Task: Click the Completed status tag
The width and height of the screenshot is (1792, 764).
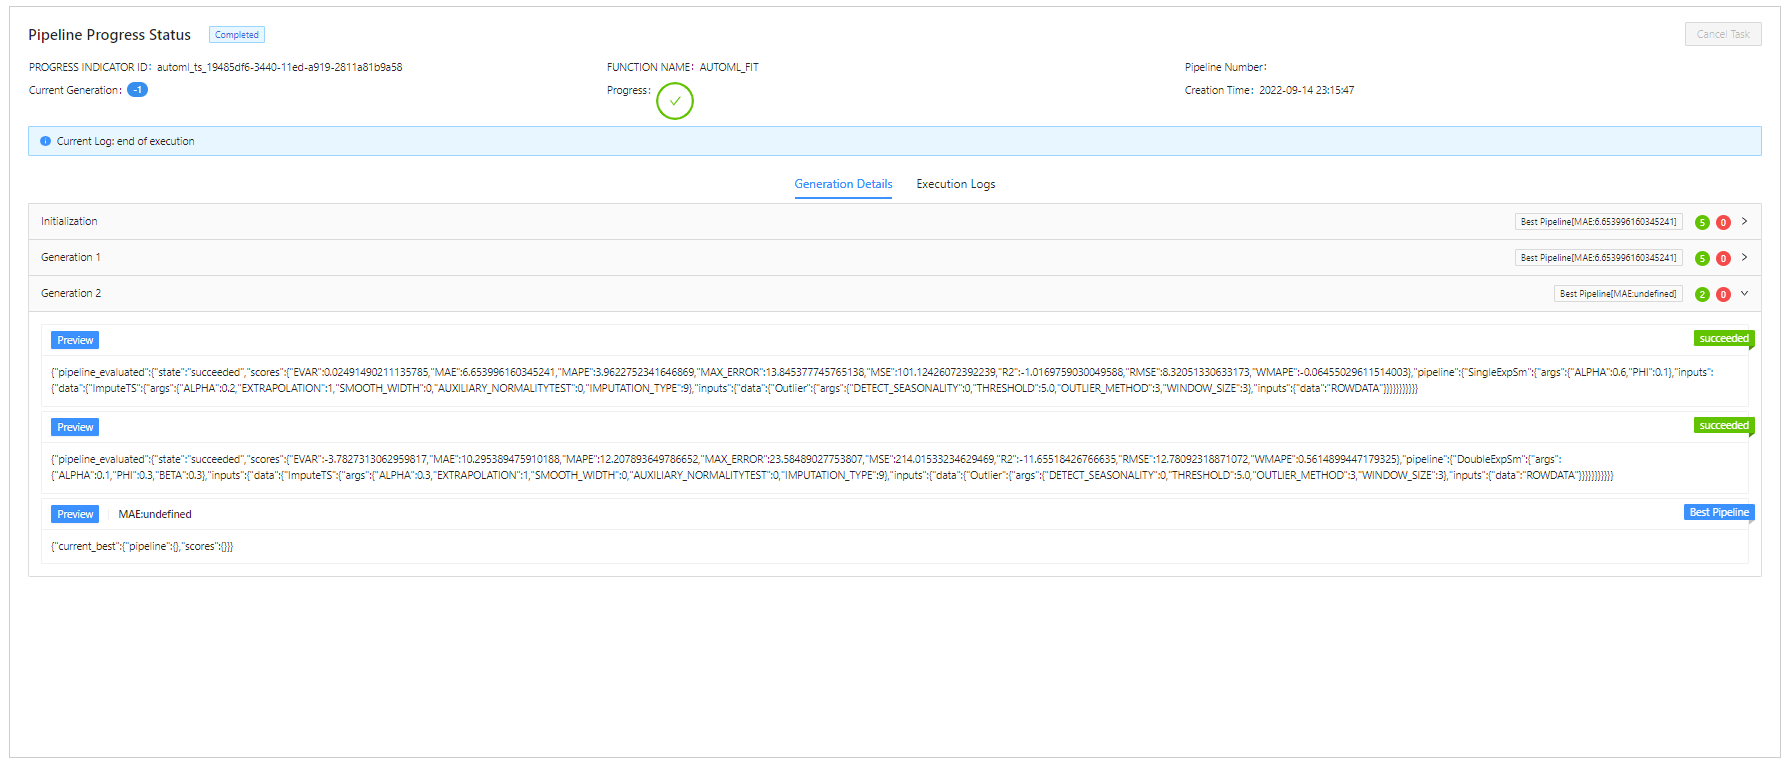Action: pos(237,35)
